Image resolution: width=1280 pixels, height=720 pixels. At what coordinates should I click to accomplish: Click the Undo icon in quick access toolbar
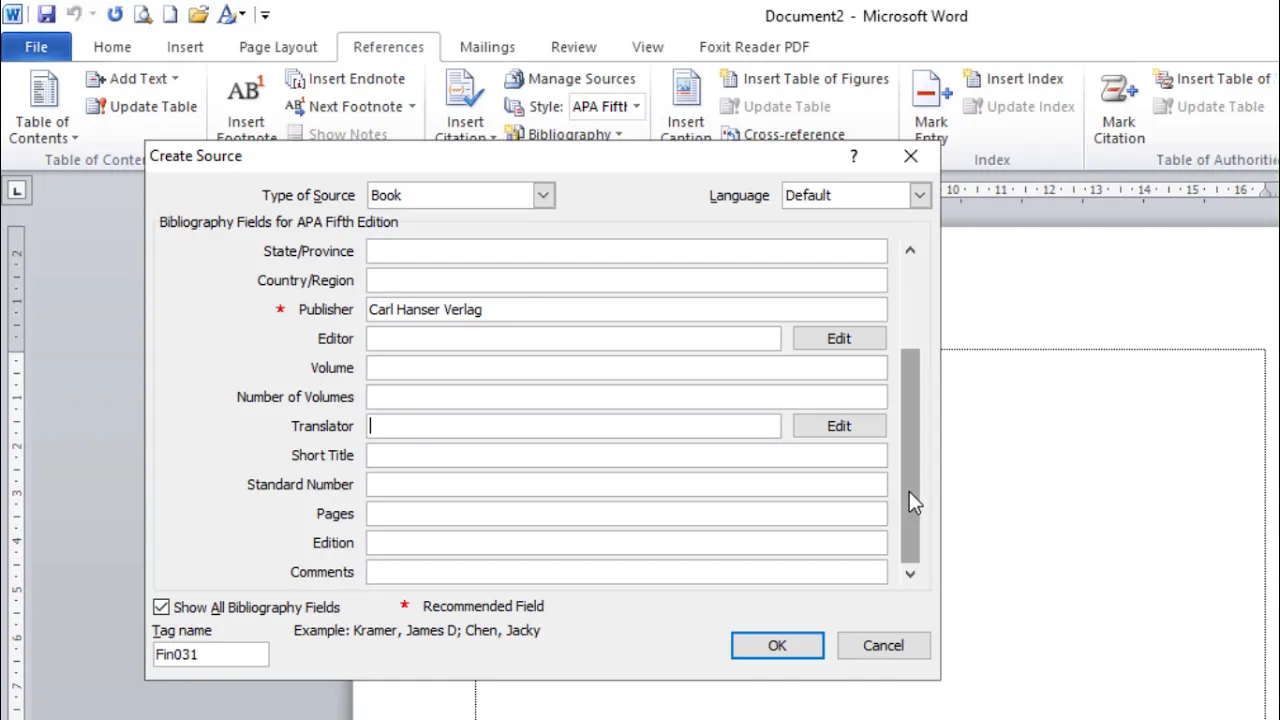click(74, 15)
